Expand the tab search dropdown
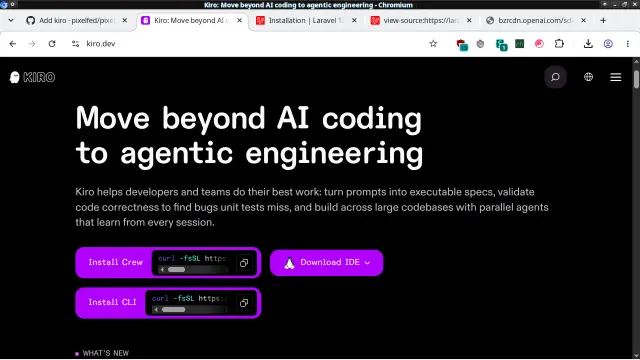The height and width of the screenshot is (360, 640). [x=11, y=20]
